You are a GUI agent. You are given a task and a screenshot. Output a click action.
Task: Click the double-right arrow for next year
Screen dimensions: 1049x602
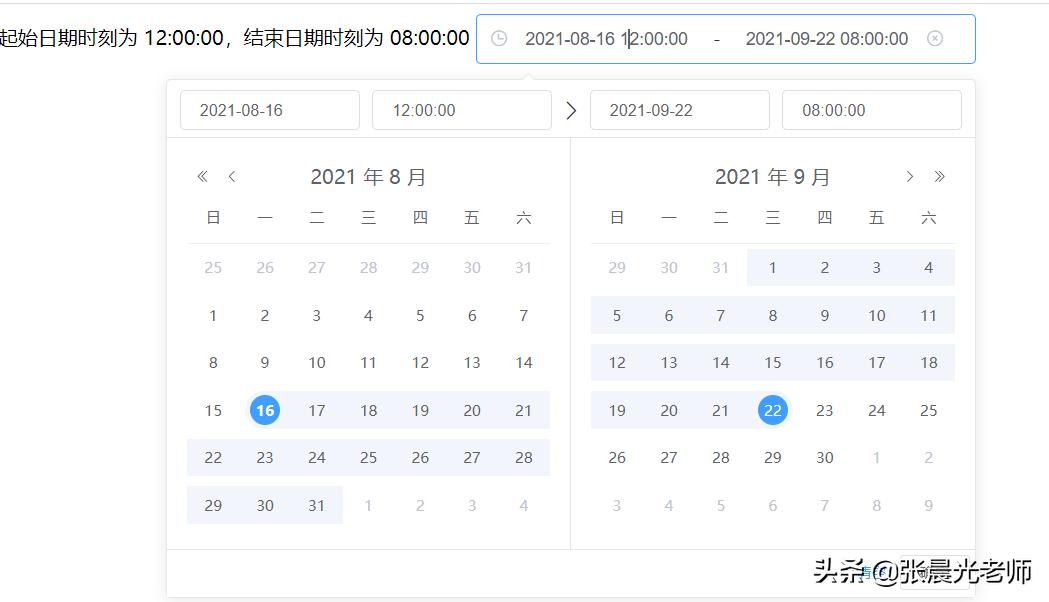click(x=940, y=175)
